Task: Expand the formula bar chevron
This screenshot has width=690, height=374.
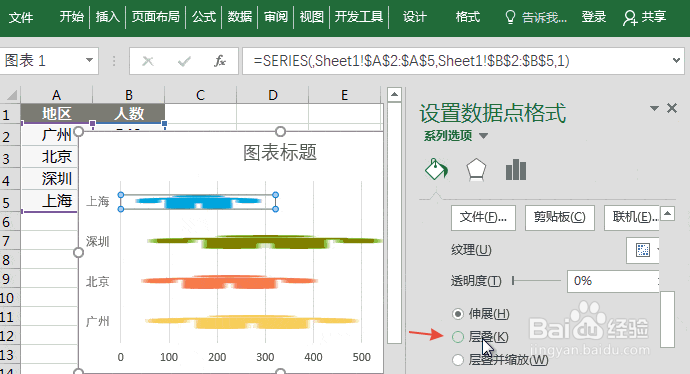Action: [676, 60]
